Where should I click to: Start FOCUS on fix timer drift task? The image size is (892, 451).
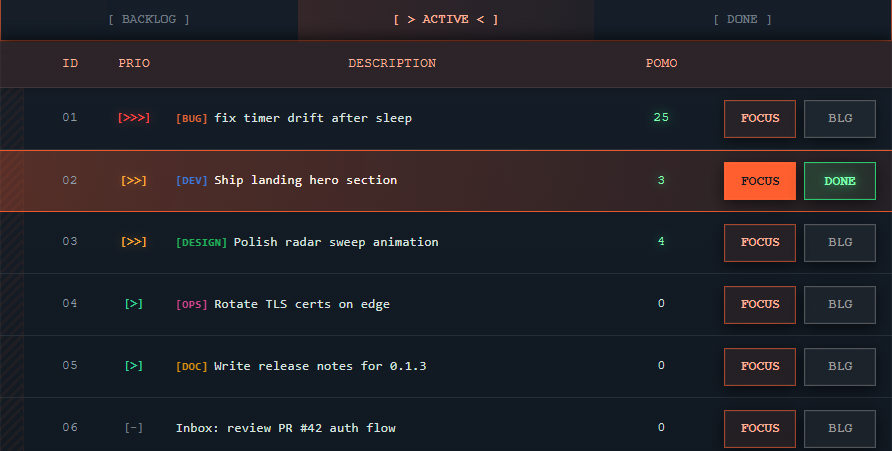(x=760, y=119)
